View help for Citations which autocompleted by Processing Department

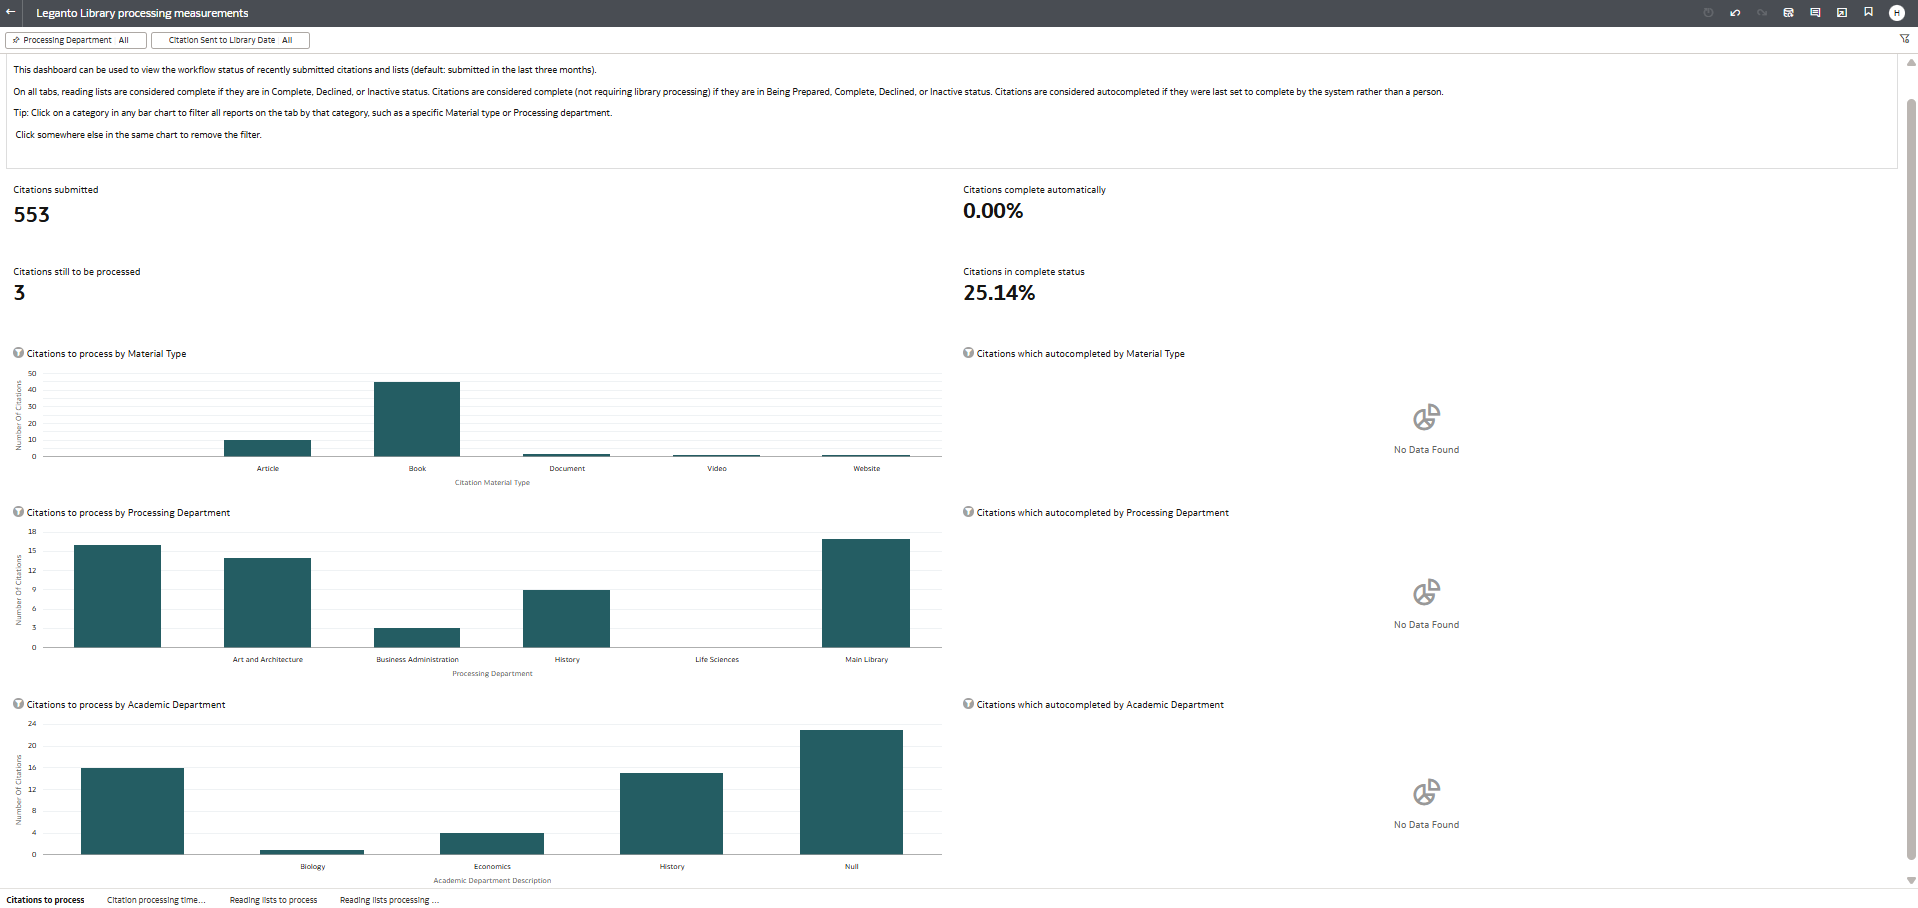click(967, 511)
